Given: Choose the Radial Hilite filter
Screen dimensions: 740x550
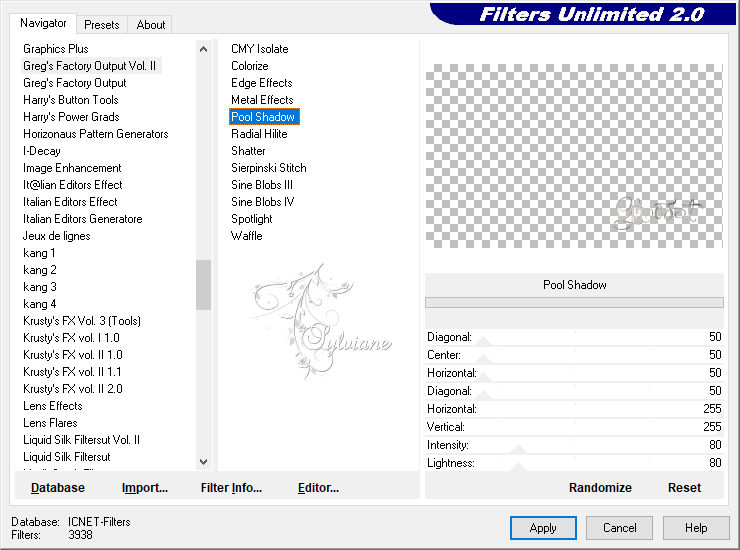Looking at the screenshot, I should [259, 134].
